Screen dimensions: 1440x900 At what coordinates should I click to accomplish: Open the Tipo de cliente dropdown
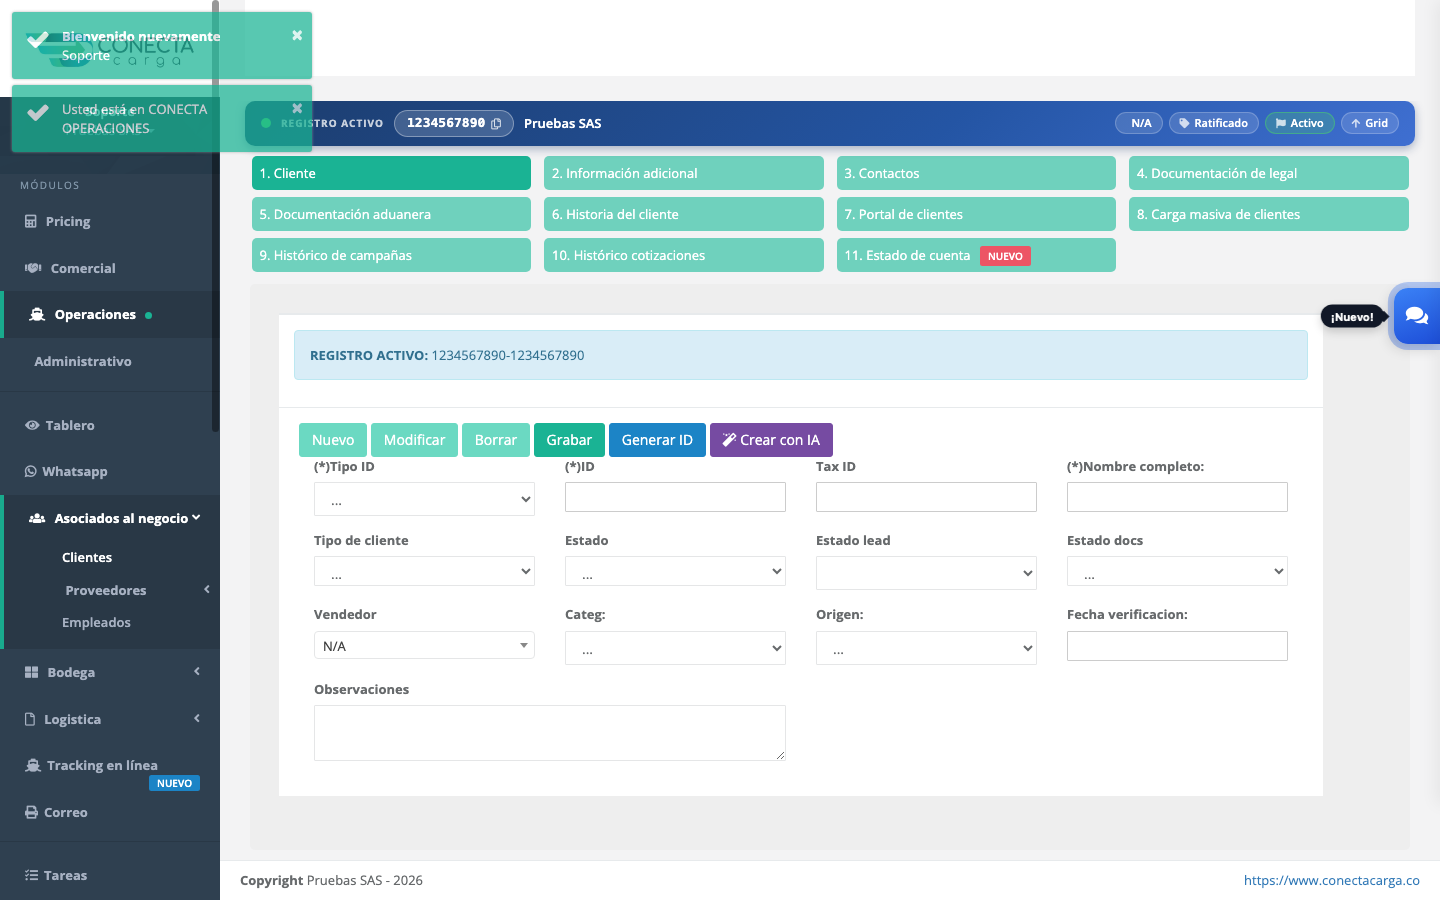(x=424, y=572)
